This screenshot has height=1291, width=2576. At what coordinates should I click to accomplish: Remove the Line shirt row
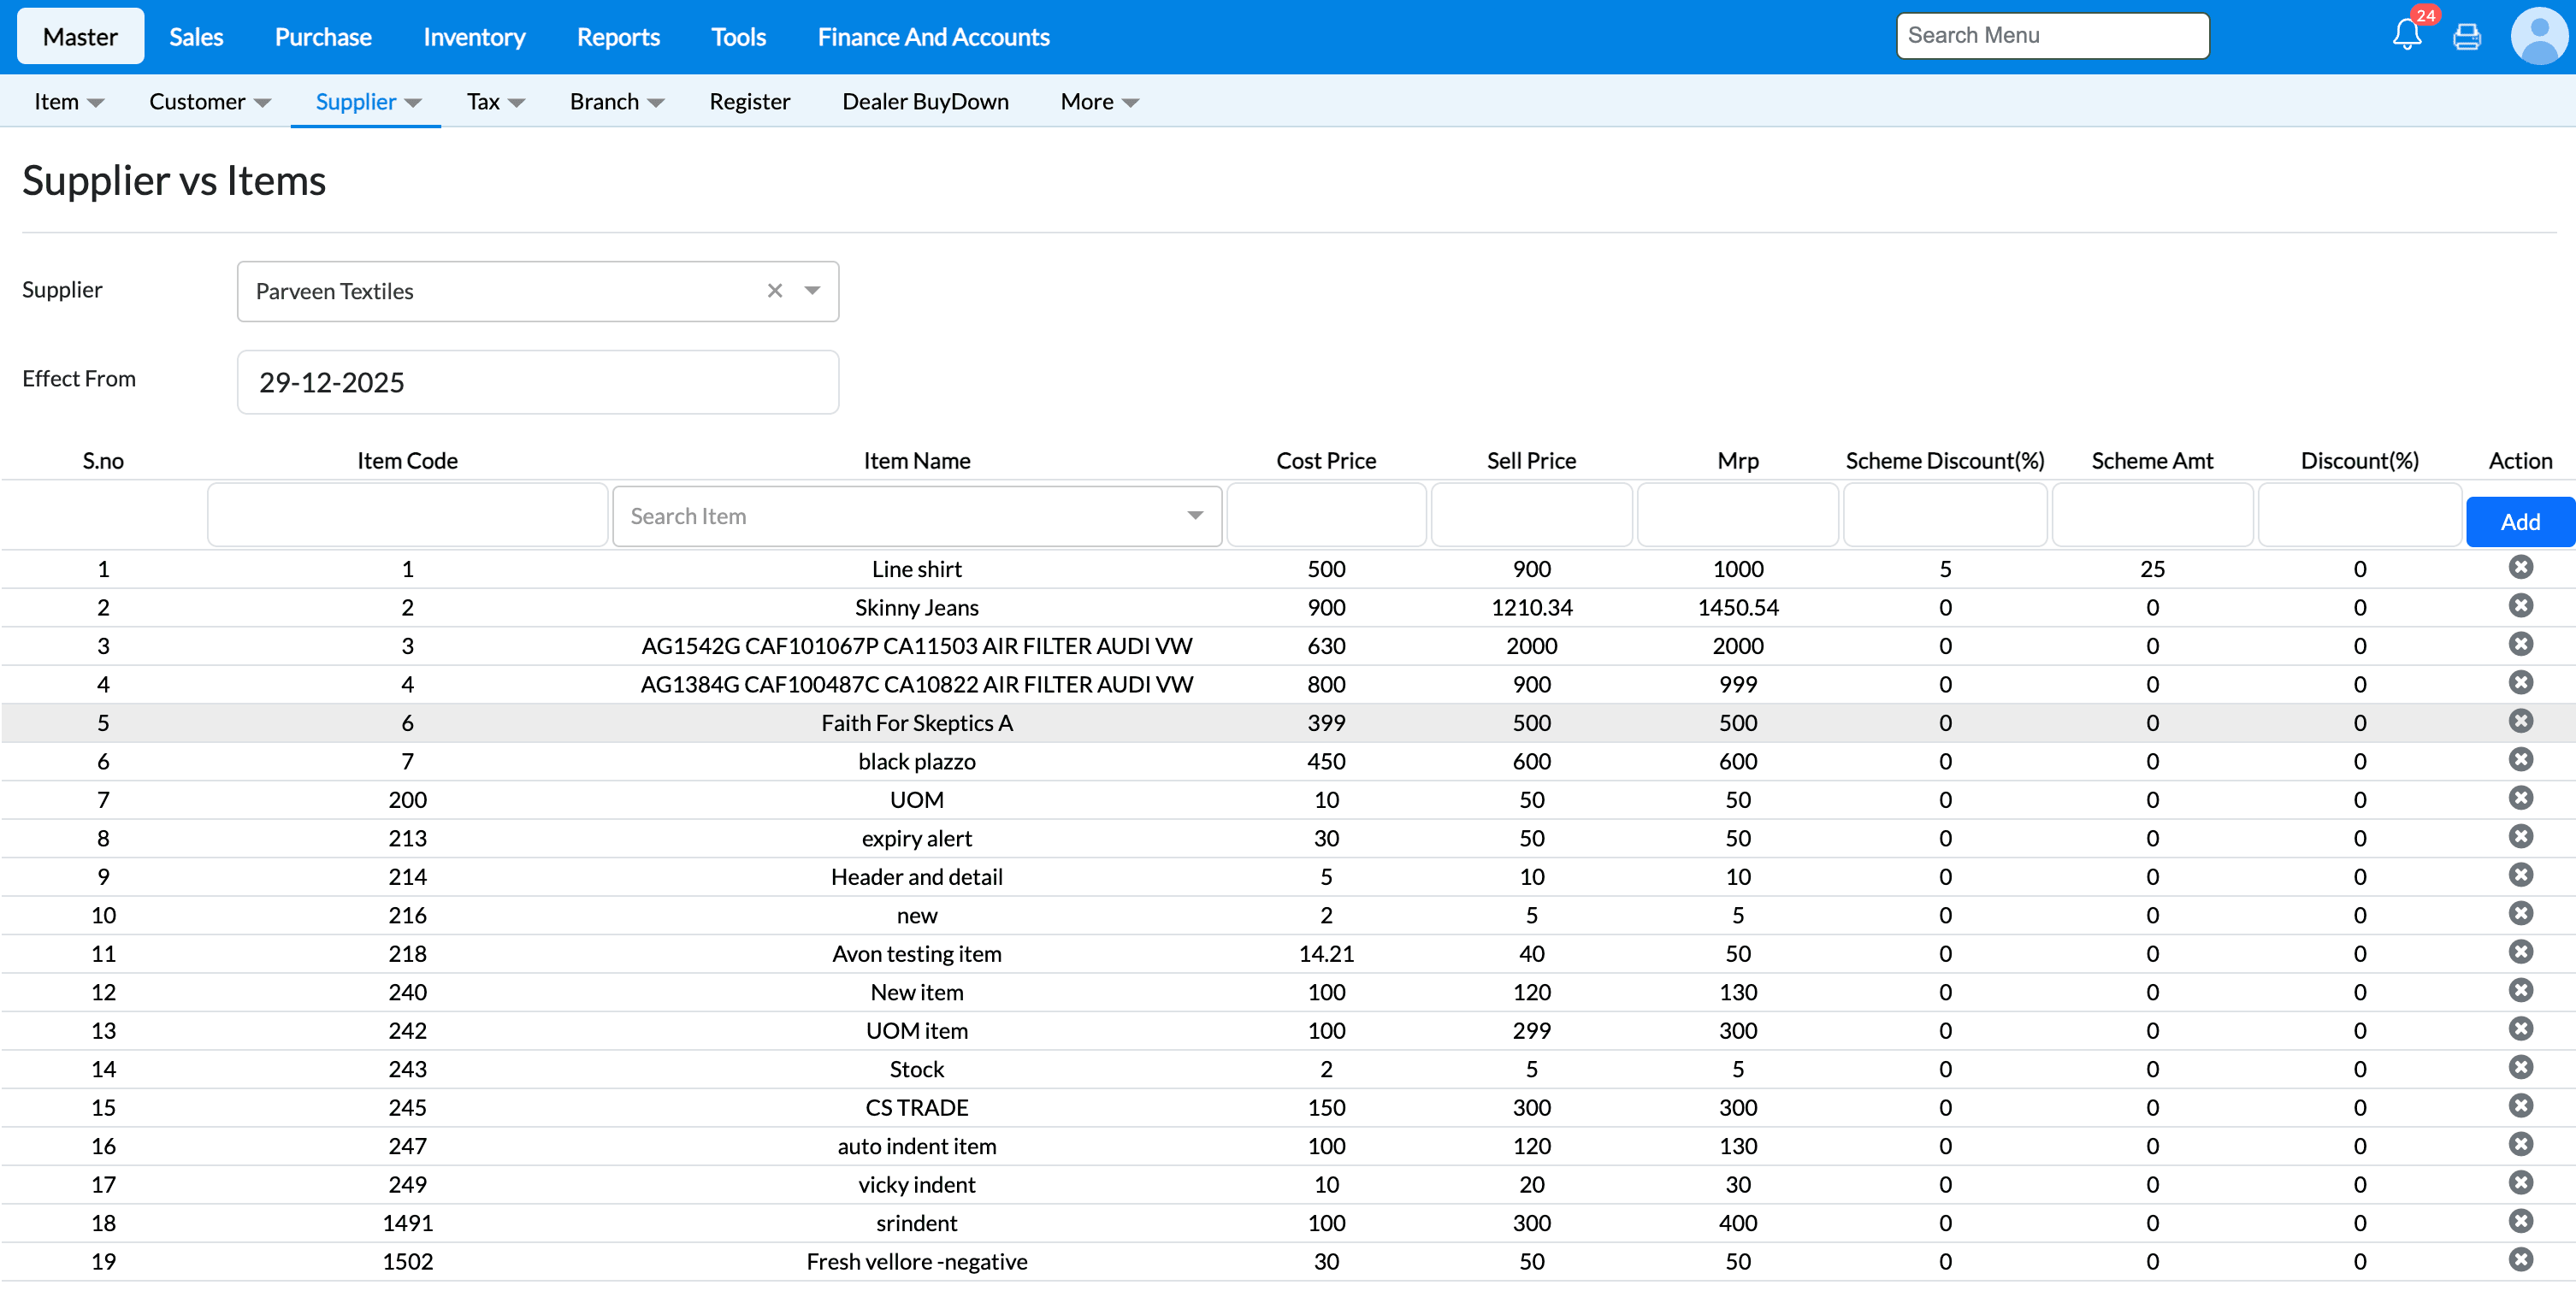click(2520, 568)
